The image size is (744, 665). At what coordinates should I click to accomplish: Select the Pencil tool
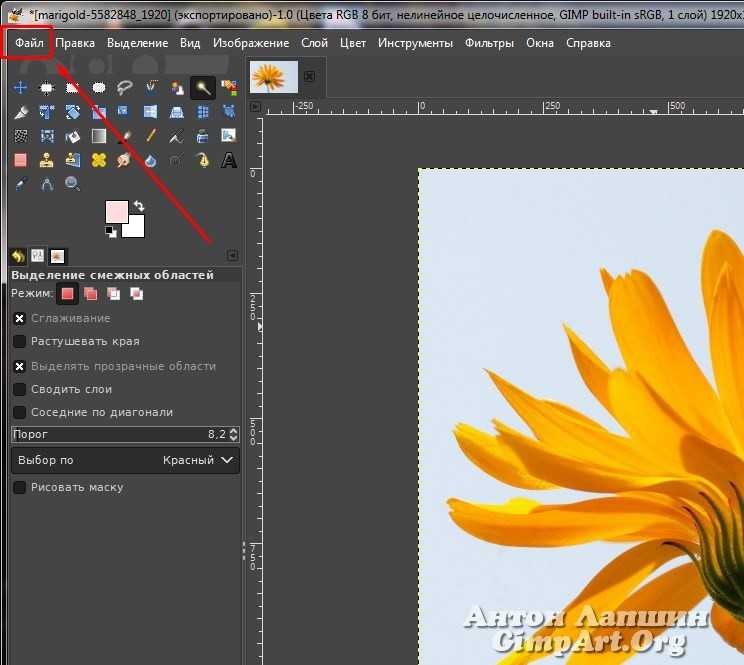tap(151, 137)
